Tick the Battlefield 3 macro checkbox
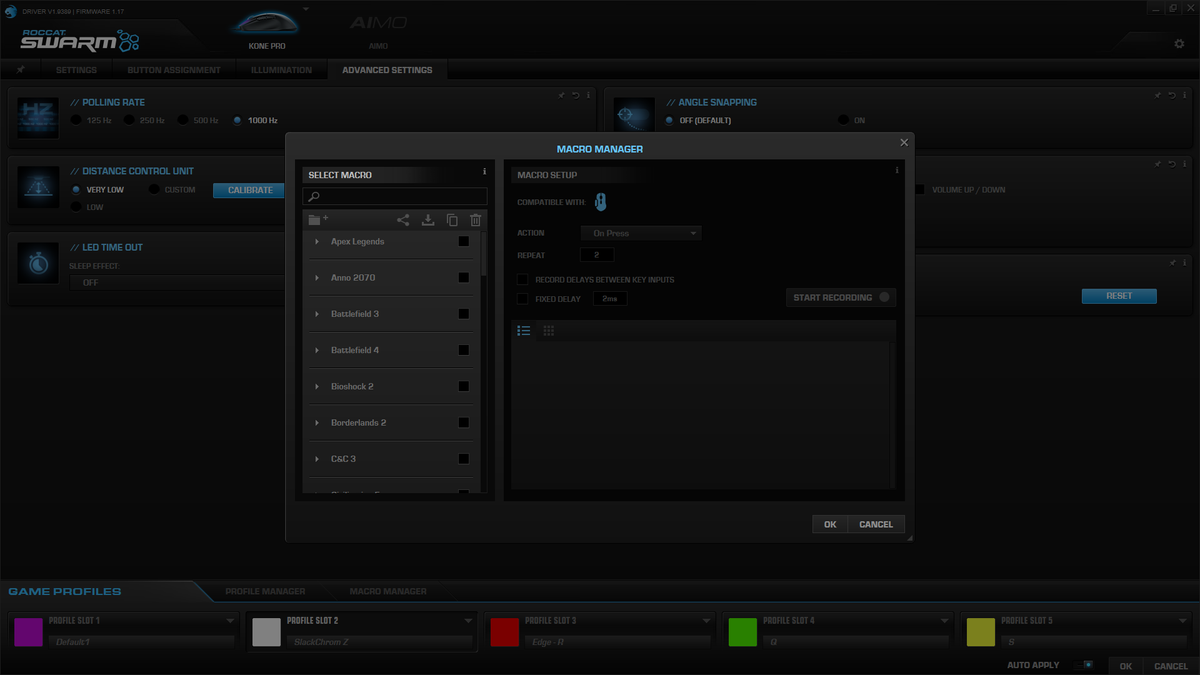 [464, 314]
